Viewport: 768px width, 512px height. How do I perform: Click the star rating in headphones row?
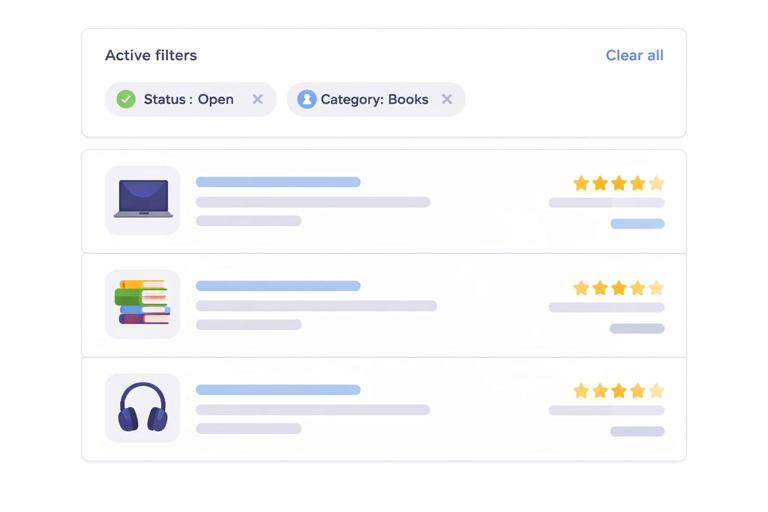tap(619, 391)
